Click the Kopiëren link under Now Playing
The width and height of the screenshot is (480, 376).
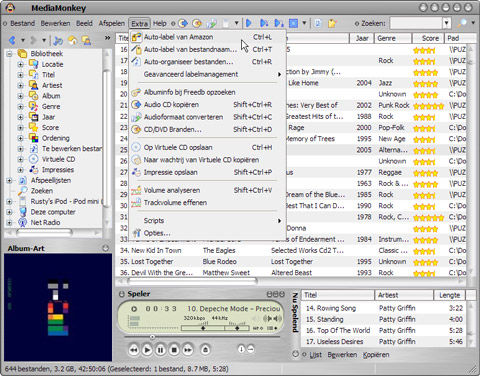[376, 355]
